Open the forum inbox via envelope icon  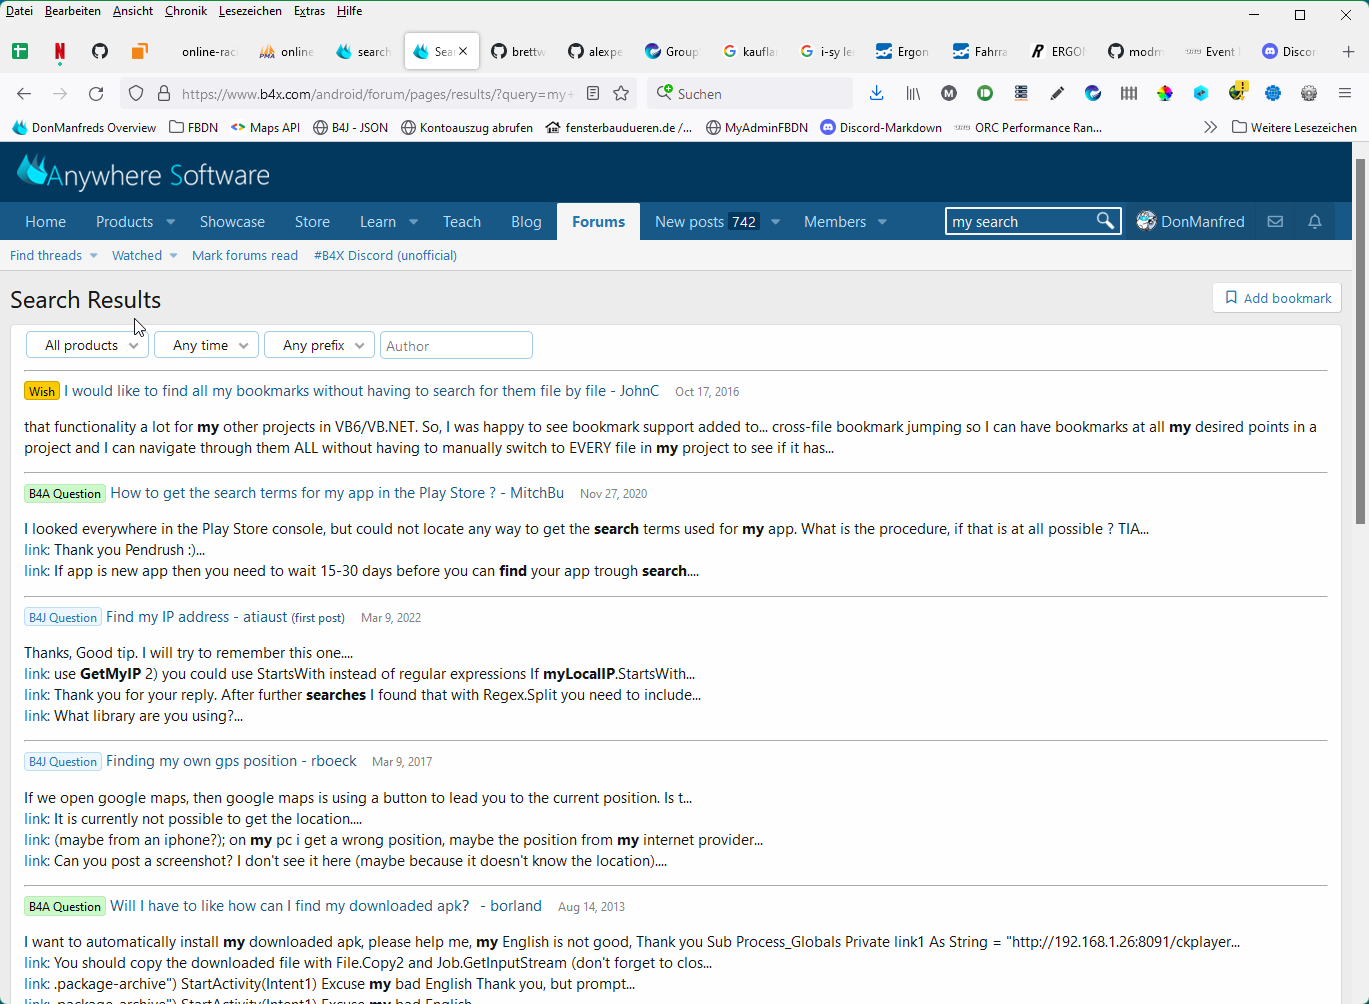click(x=1274, y=221)
